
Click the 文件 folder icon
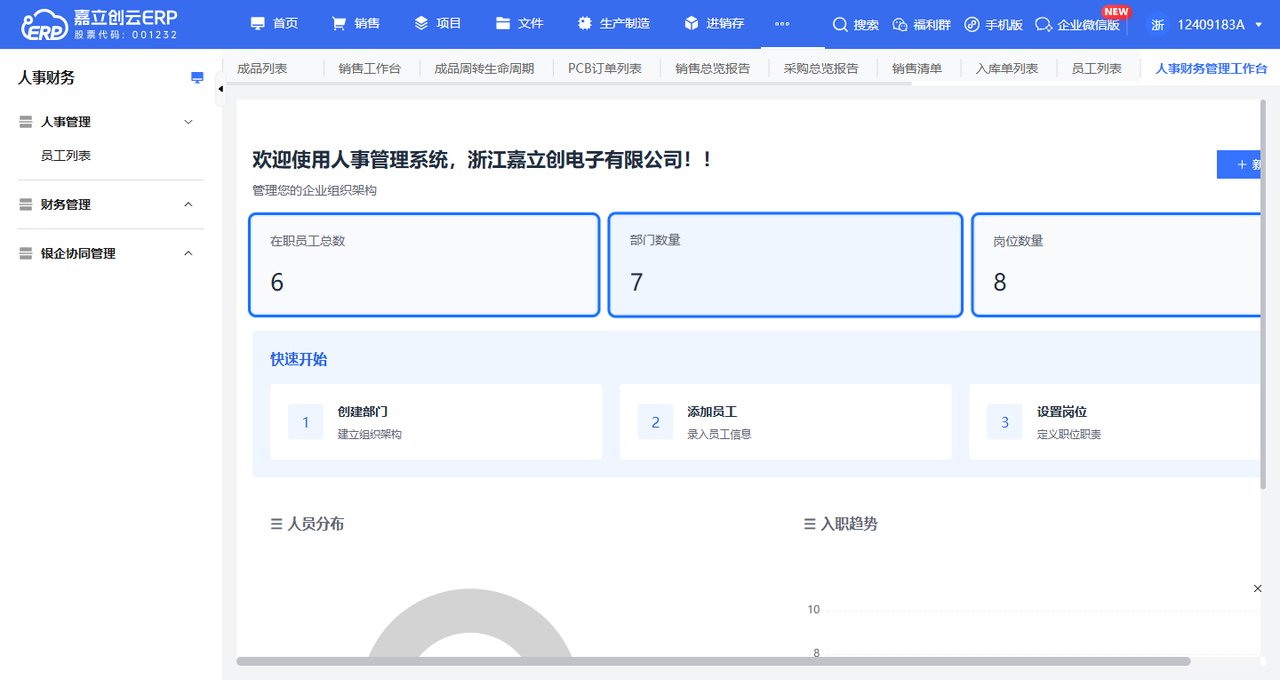click(502, 23)
